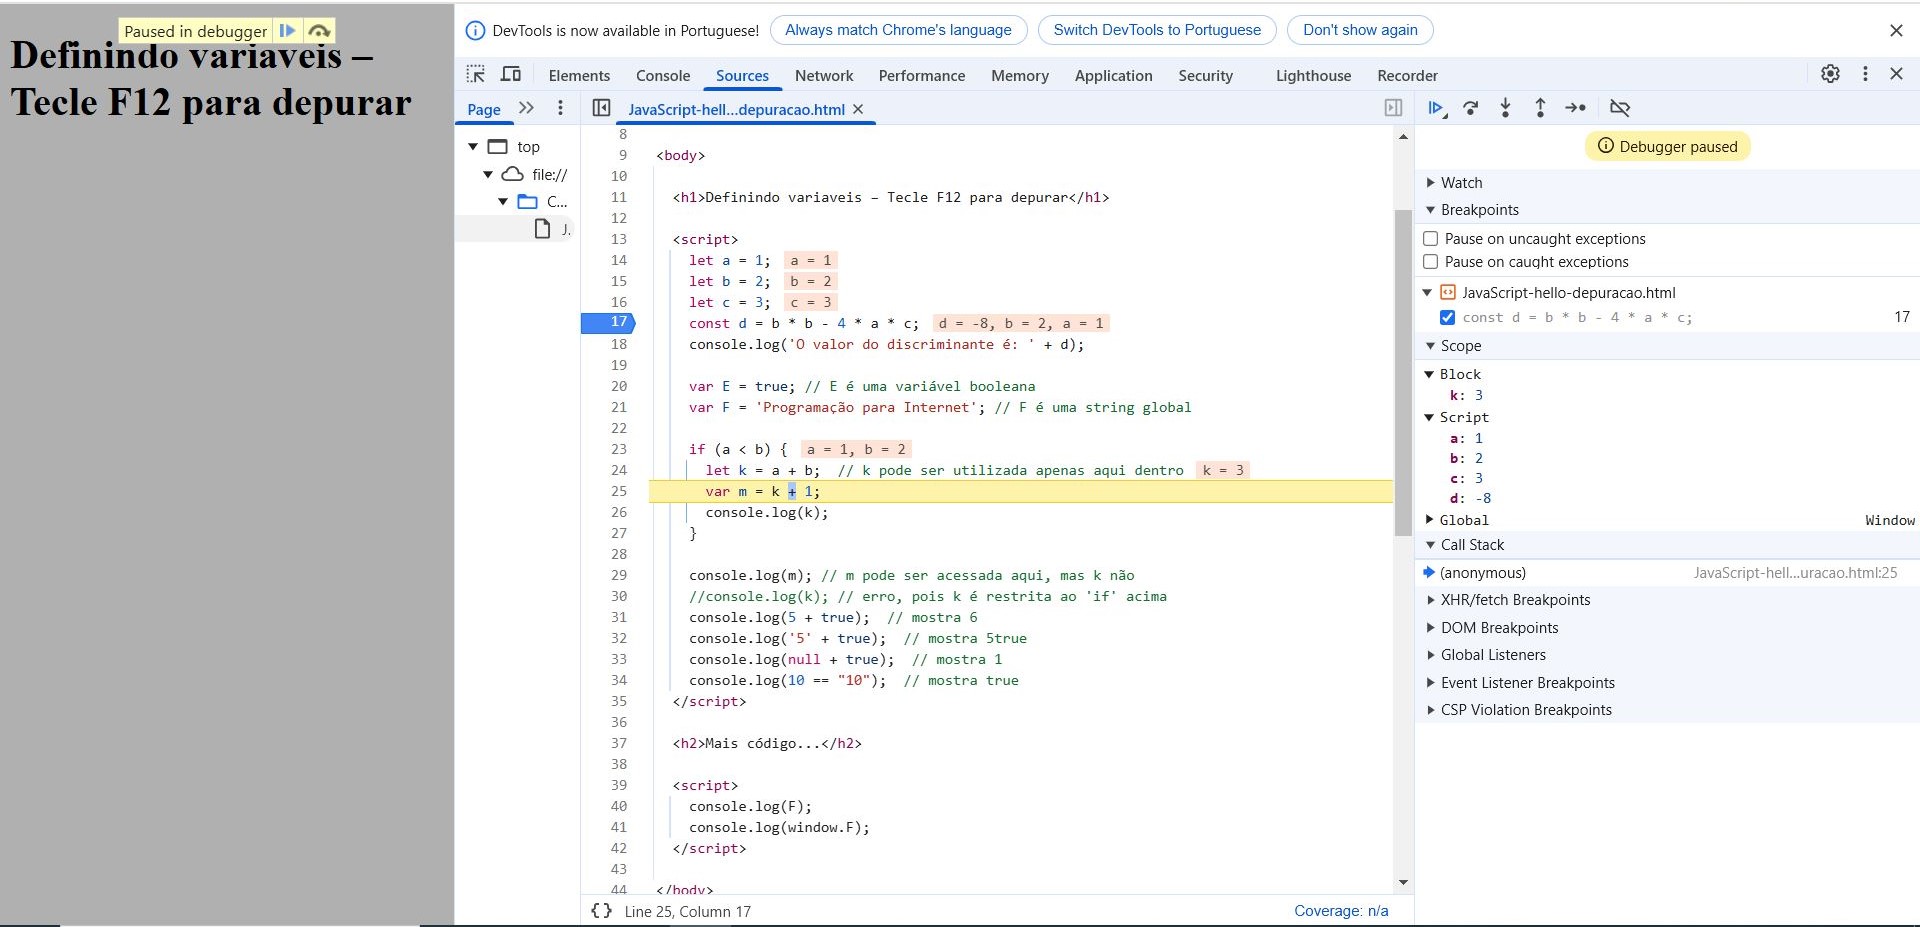Pretty print the source code
This screenshot has height=927, width=1920.
tap(601, 911)
